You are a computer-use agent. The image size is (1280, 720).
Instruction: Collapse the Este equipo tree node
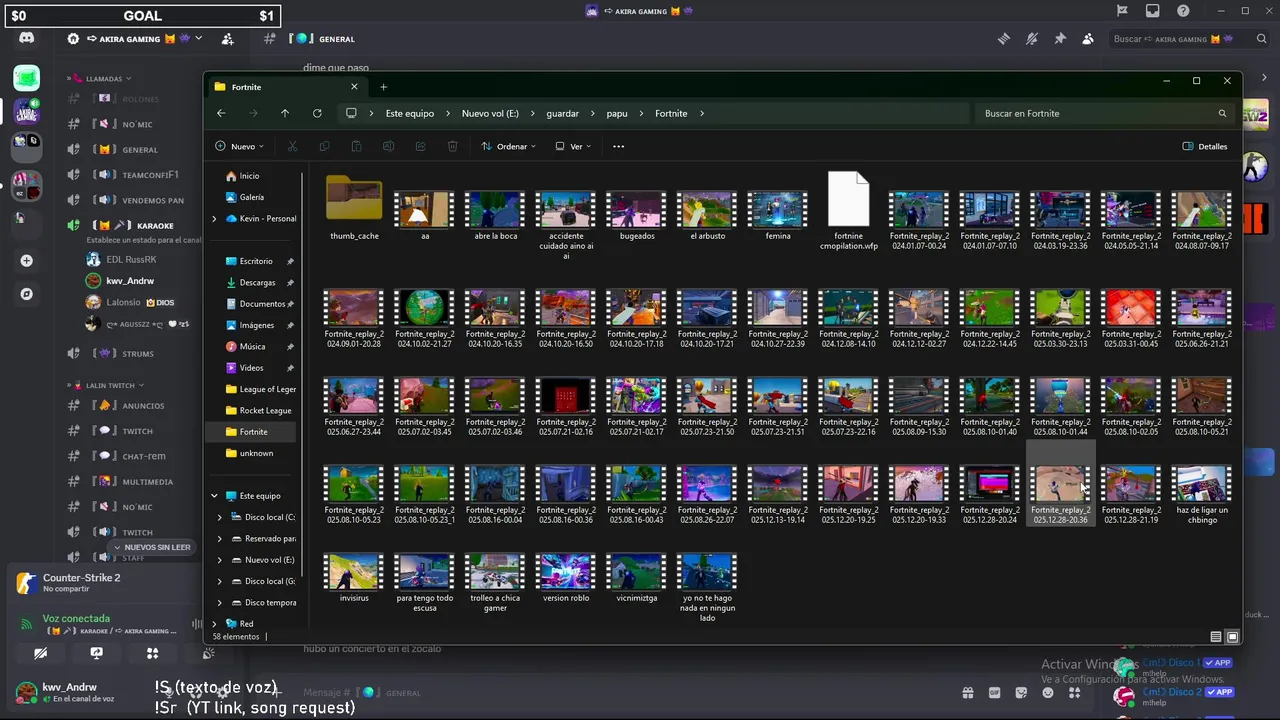pos(214,496)
